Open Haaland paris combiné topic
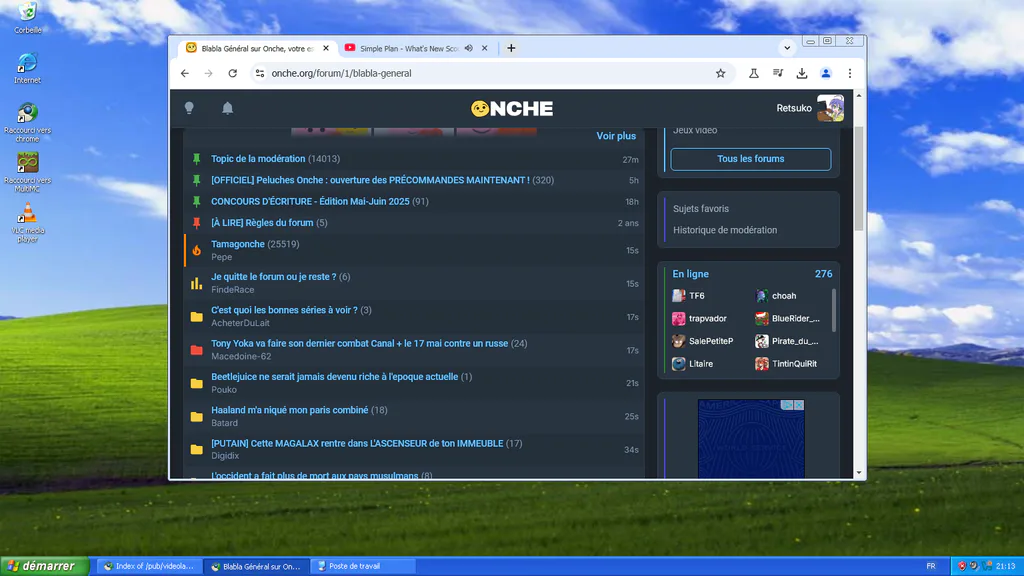Image resolution: width=1024 pixels, height=576 pixels. pyautogui.click(x=289, y=410)
